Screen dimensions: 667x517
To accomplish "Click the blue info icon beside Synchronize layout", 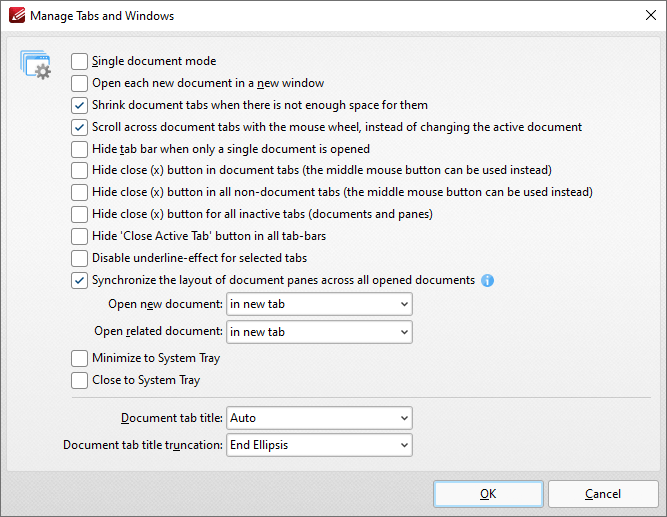I will point(488,280).
